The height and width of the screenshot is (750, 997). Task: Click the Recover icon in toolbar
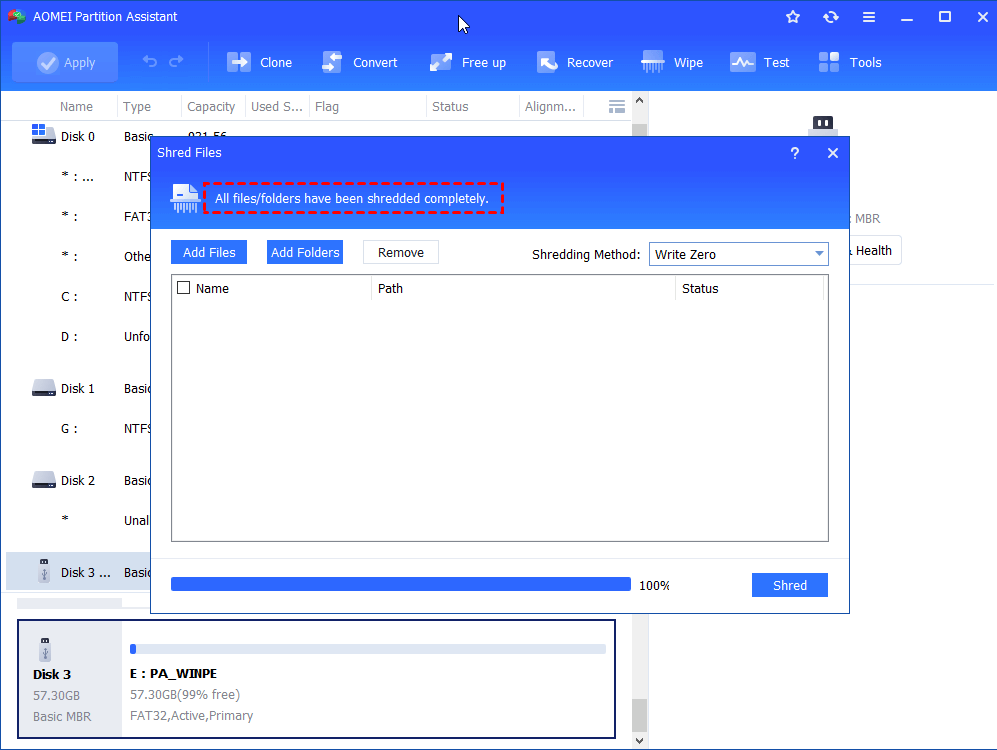click(x=547, y=62)
